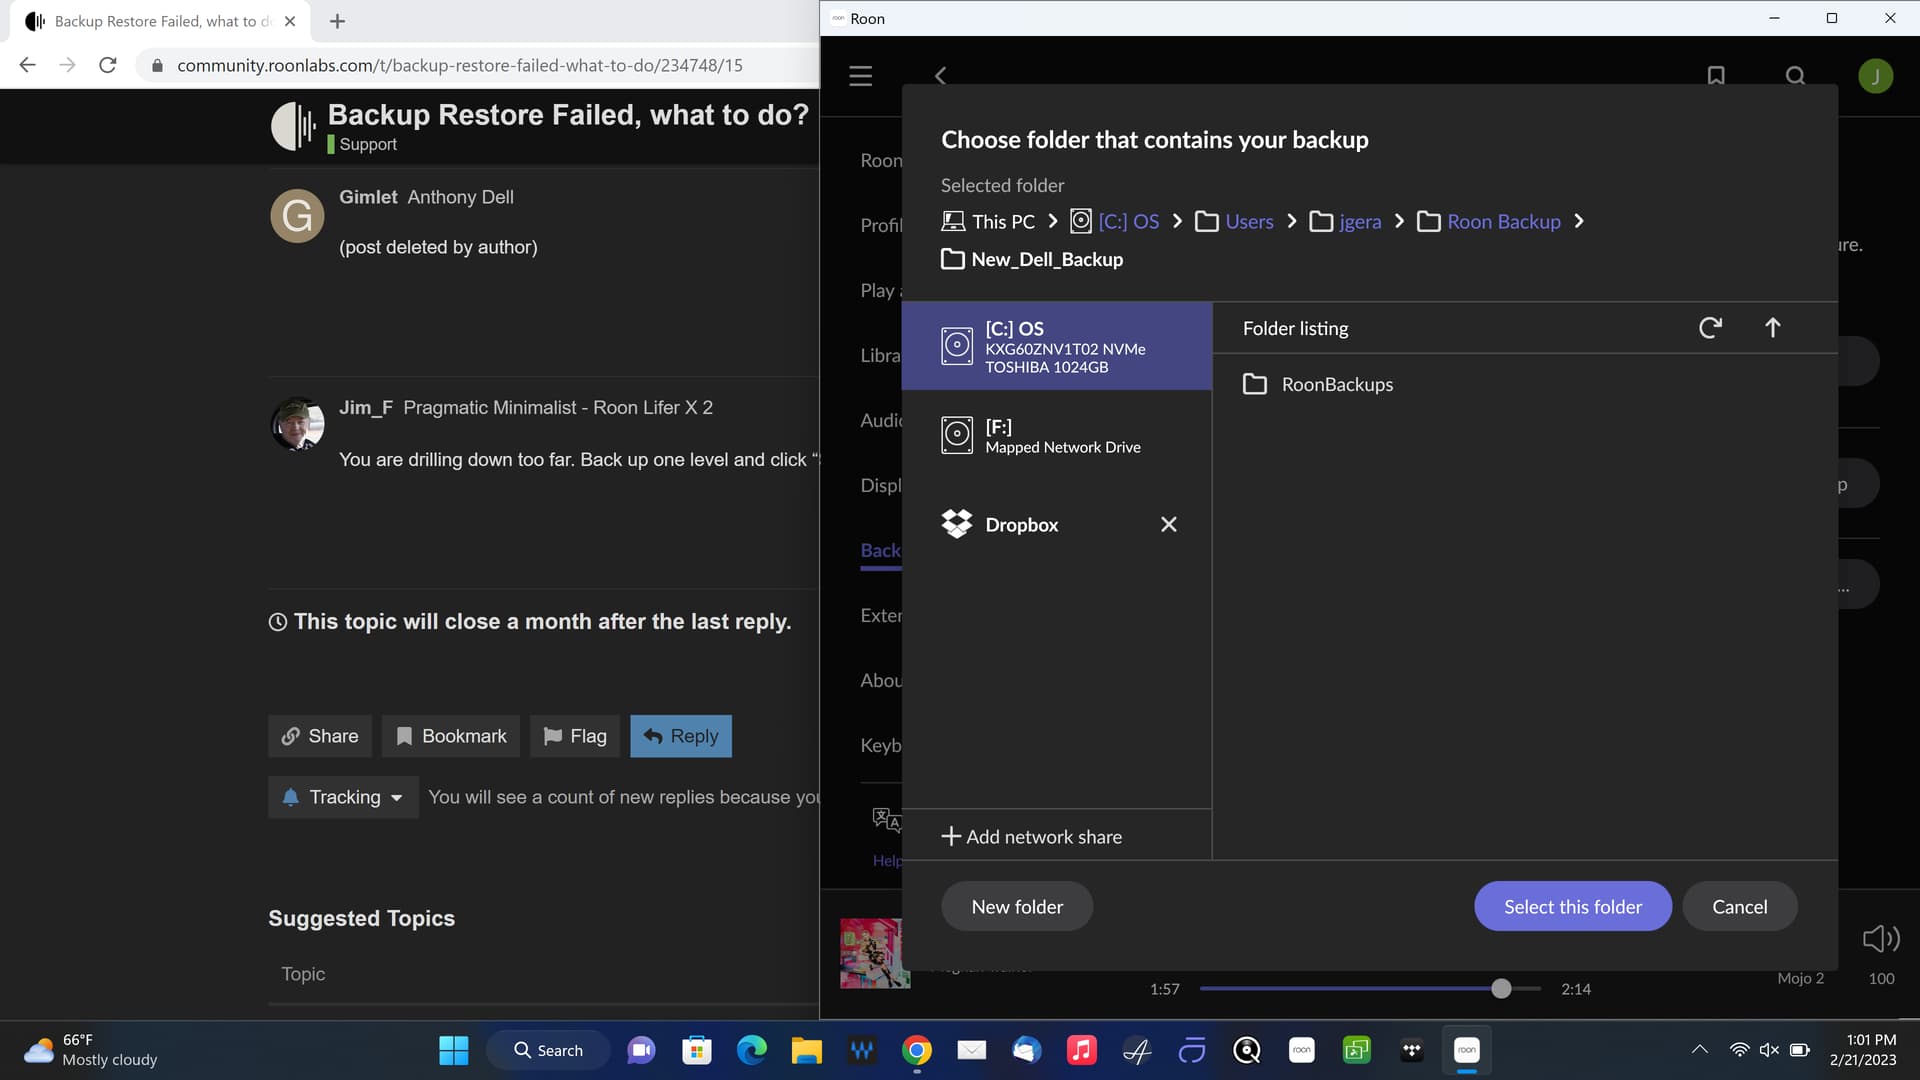Open Windows Start menu
Viewport: 1920px width, 1080px height.
(x=453, y=1050)
